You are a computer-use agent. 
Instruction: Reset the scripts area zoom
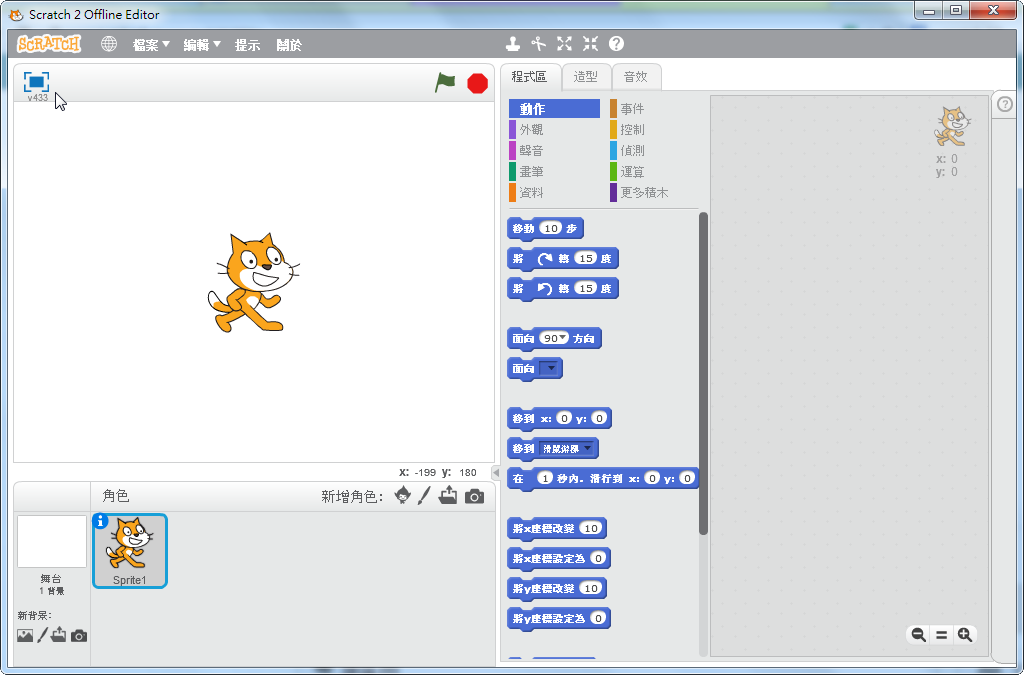point(942,635)
